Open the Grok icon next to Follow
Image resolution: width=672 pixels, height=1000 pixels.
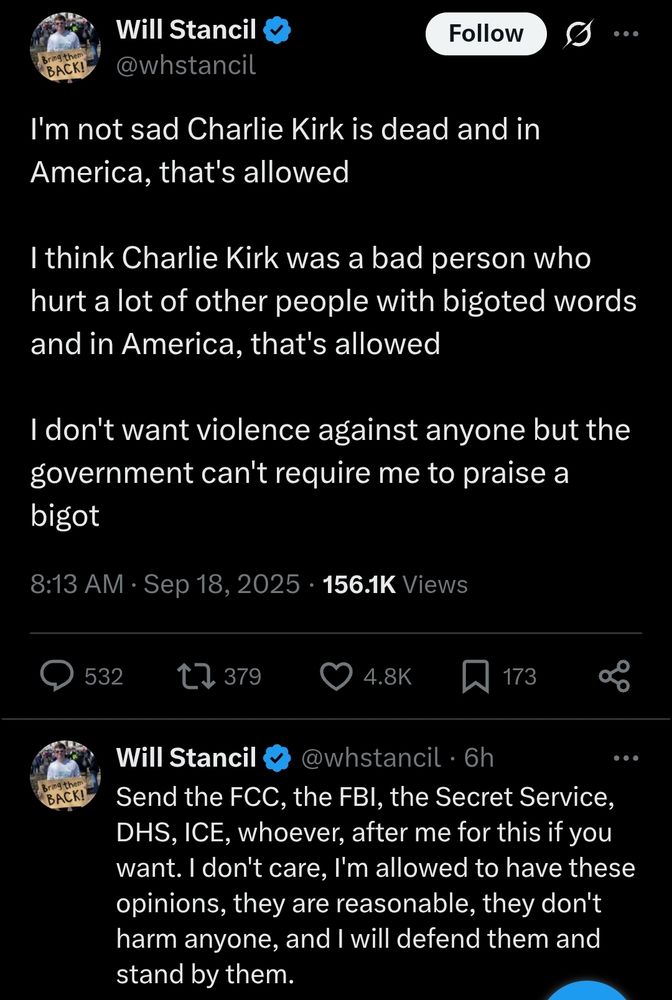tap(579, 34)
